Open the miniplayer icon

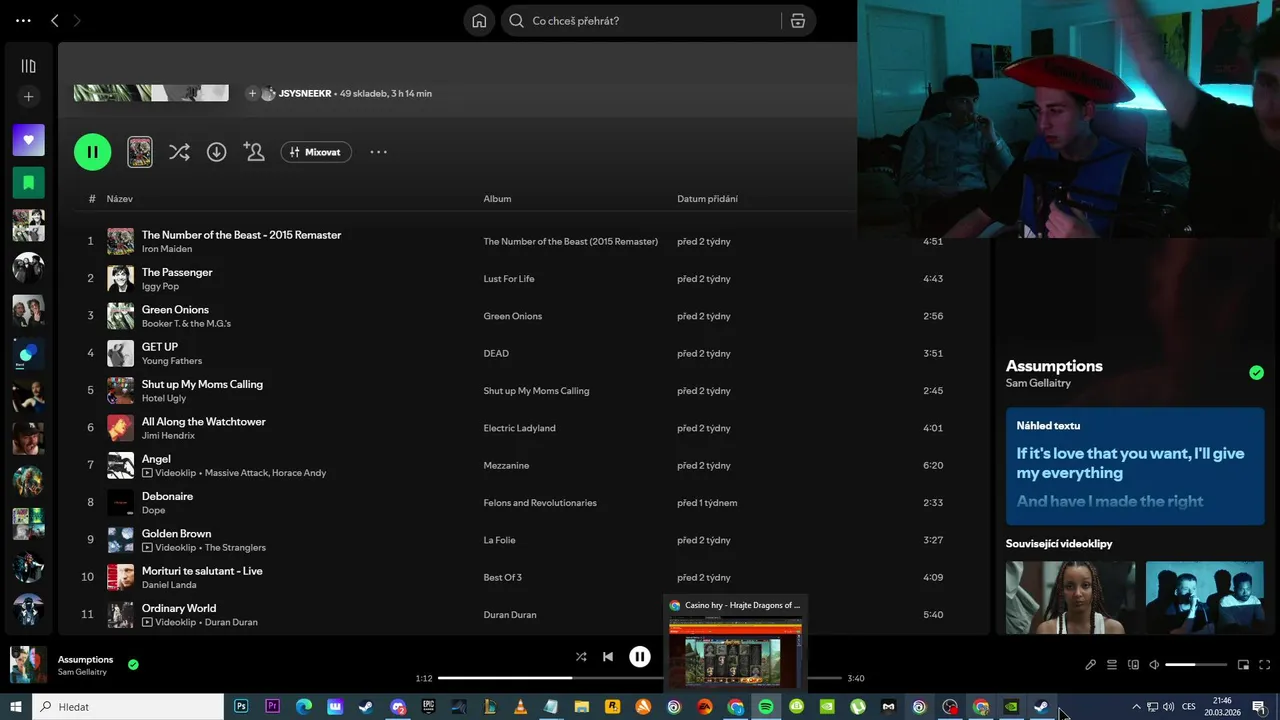(1244, 665)
